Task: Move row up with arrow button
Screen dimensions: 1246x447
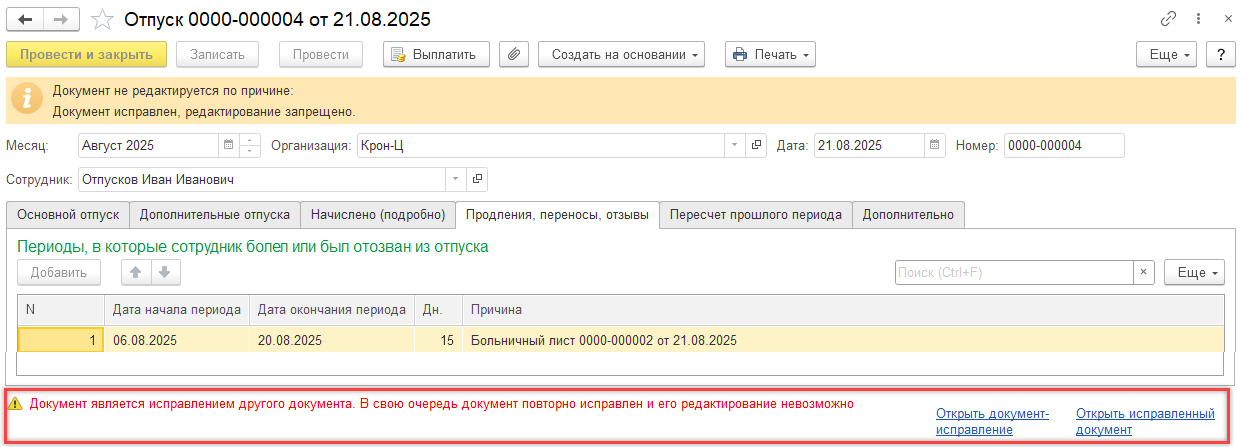Action: pyautogui.click(x=136, y=272)
